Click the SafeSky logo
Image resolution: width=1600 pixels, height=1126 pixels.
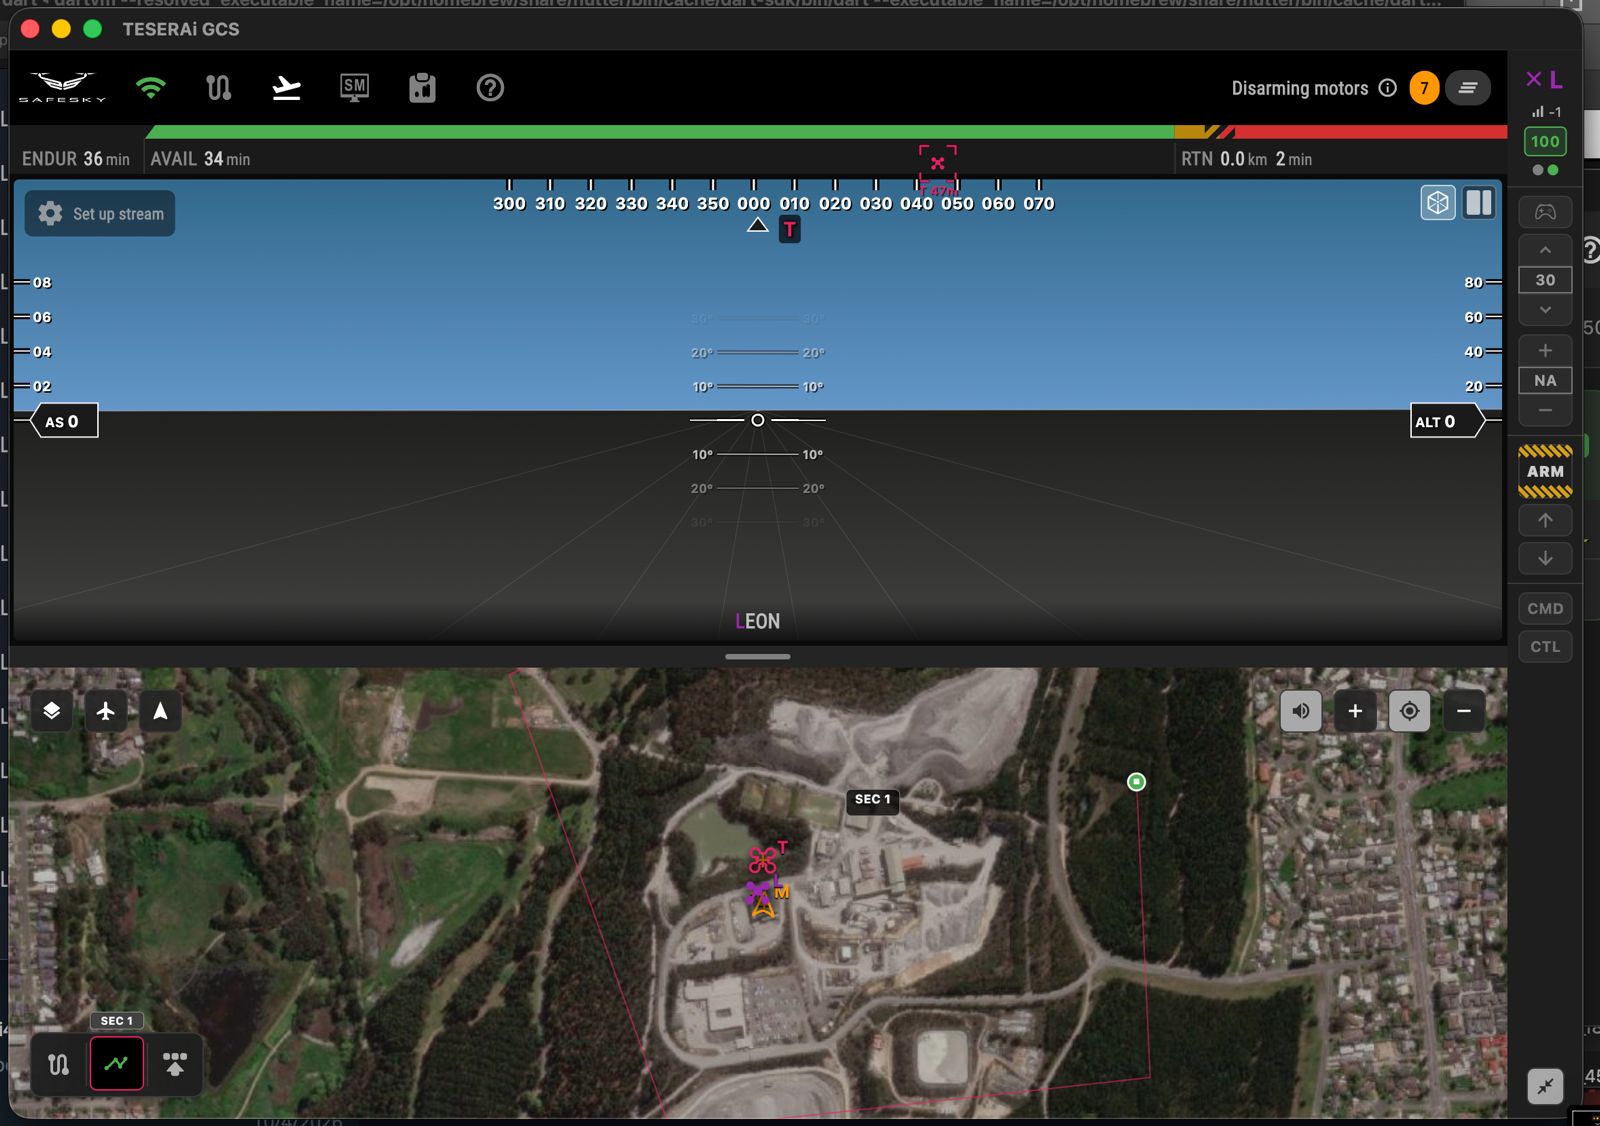[62, 88]
